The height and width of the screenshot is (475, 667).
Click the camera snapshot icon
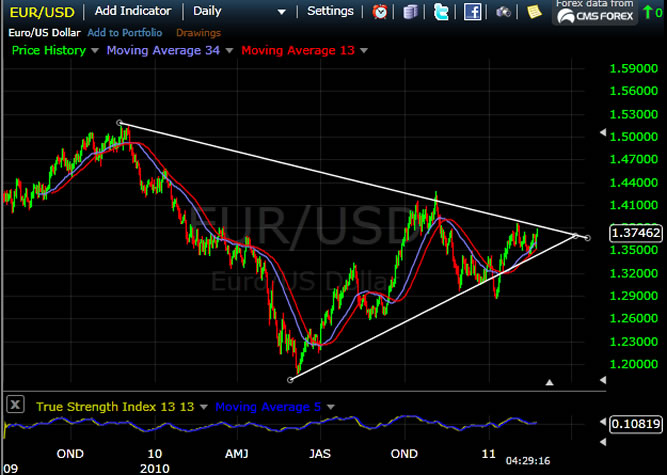504,12
